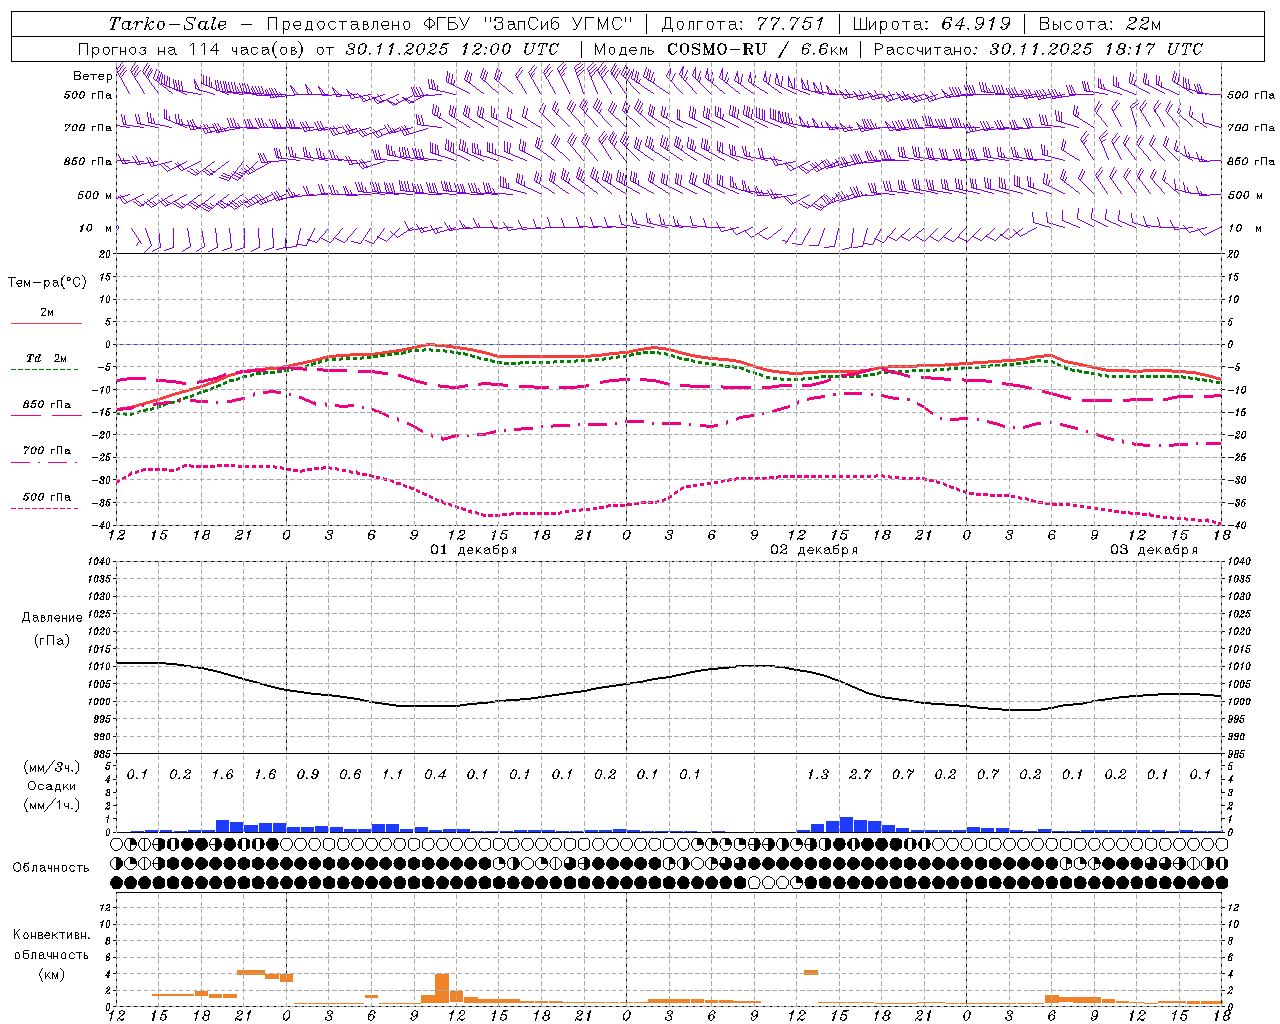This screenshot has height=1024, width=1280.
Task: Select the 'Предоставлено ФГБУ "ЗапСиб УГМС"' header text
Action: [x=450, y=24]
